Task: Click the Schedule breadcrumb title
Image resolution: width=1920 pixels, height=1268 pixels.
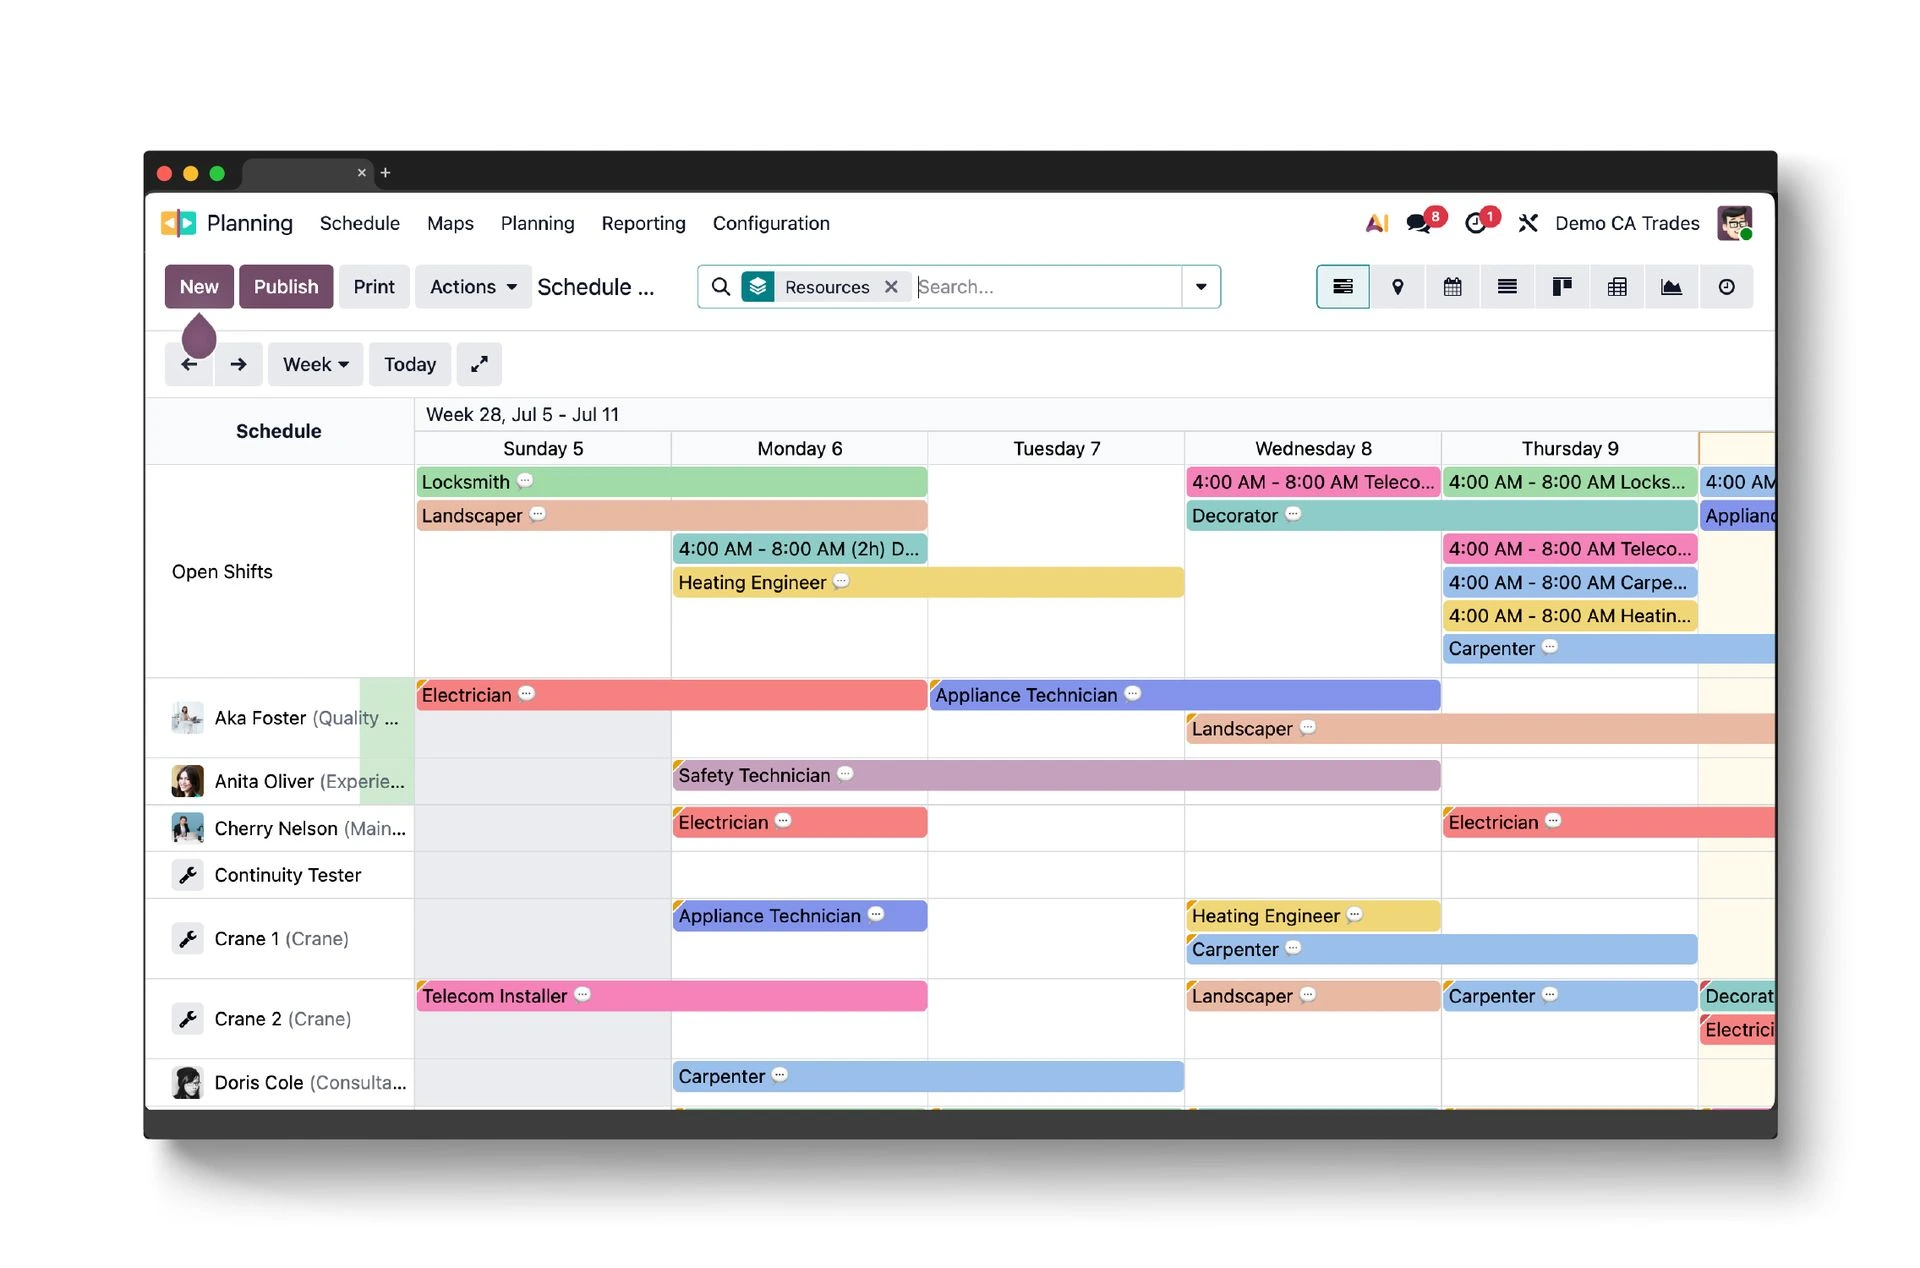Action: click(x=596, y=287)
